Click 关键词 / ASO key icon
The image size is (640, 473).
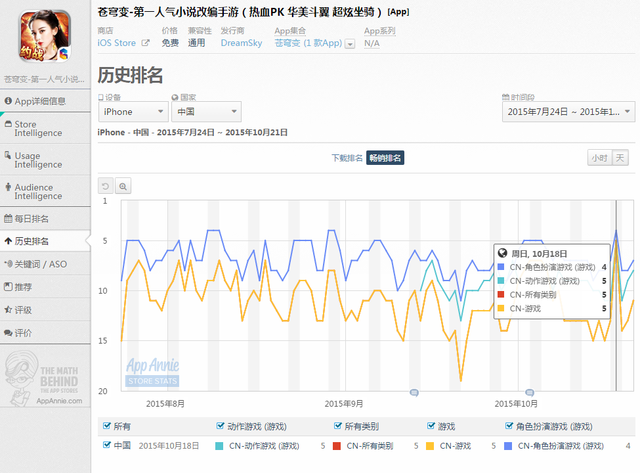coord(8,264)
